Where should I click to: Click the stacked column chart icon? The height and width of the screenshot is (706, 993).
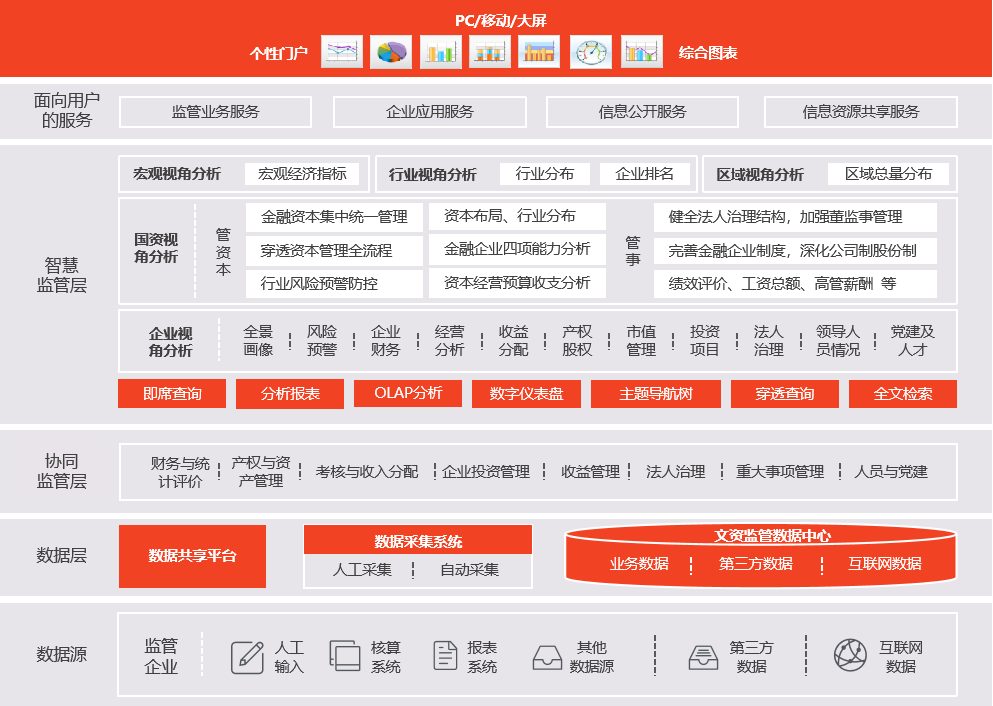click(490, 52)
